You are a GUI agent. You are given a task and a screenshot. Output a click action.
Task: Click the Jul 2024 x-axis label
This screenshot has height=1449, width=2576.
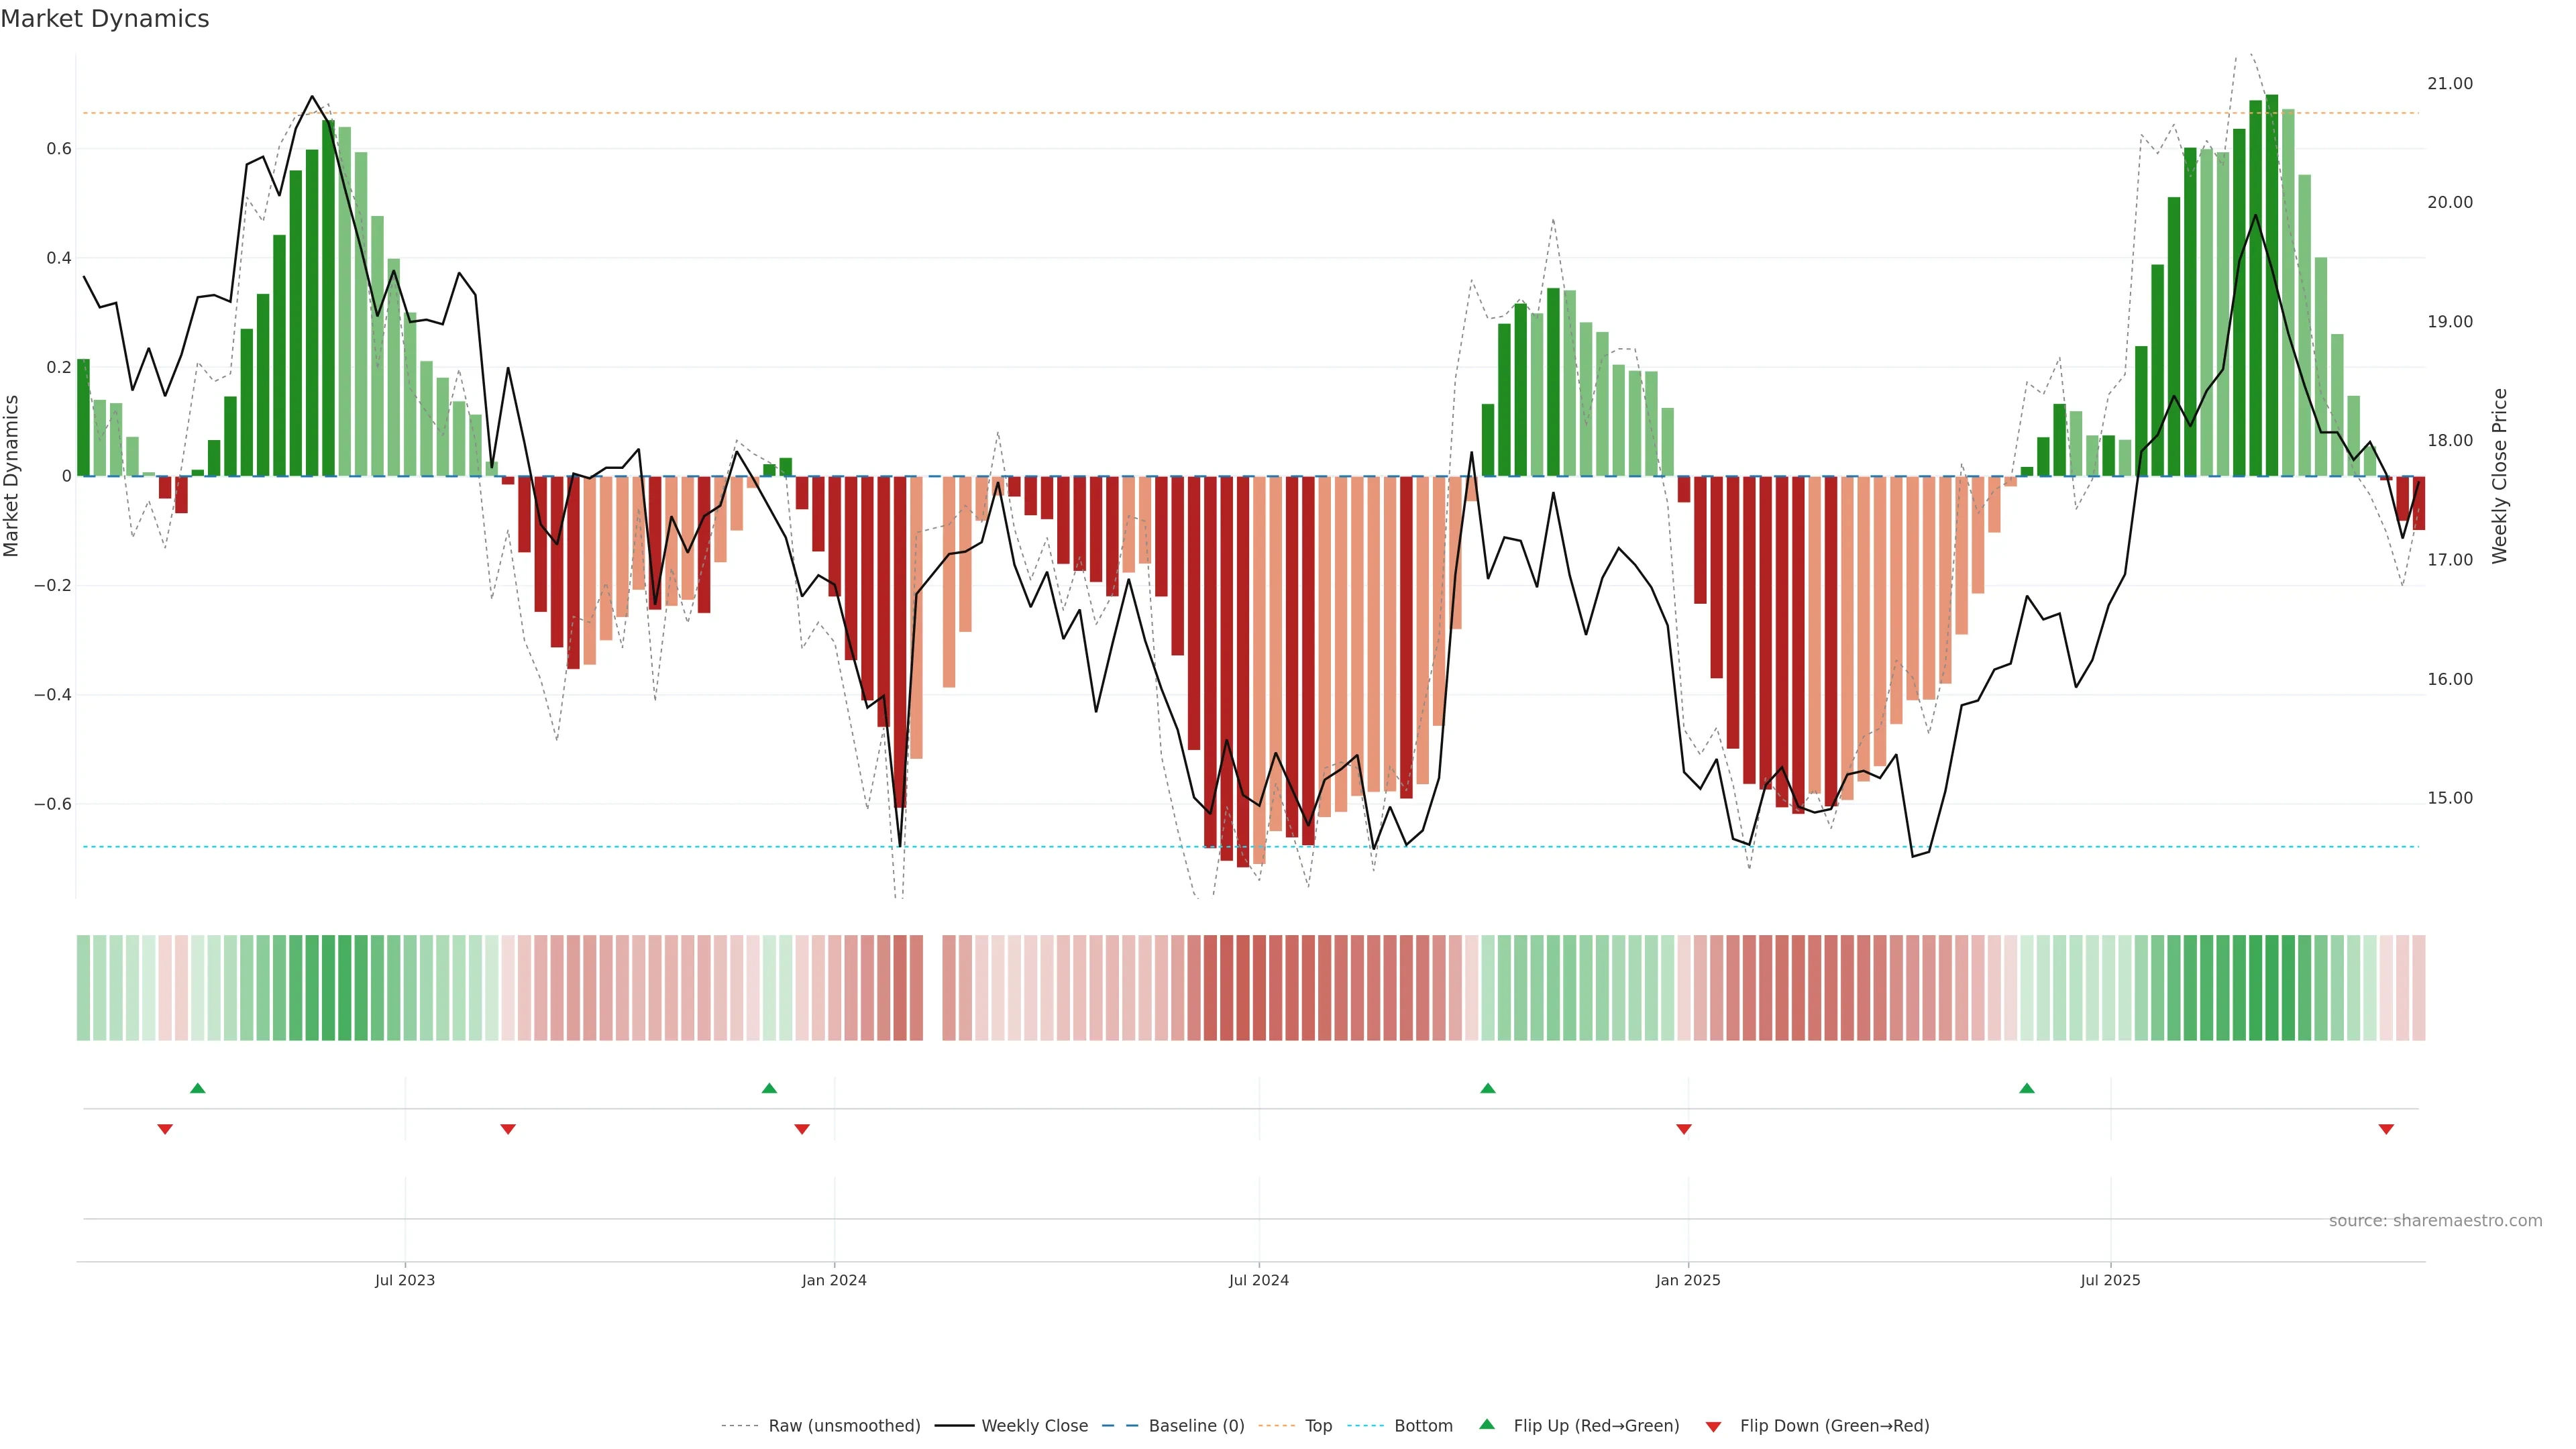click(x=1258, y=1280)
